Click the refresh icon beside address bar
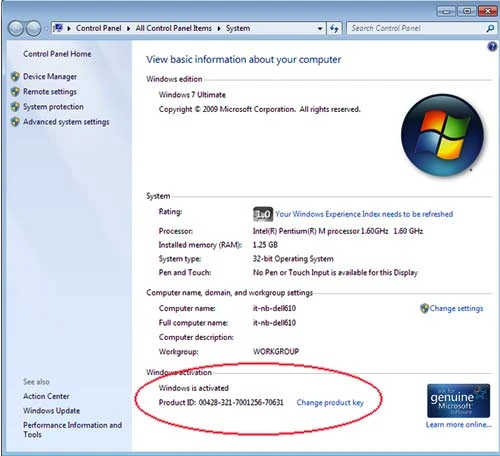Image resolution: width=500 pixels, height=456 pixels. point(334,29)
